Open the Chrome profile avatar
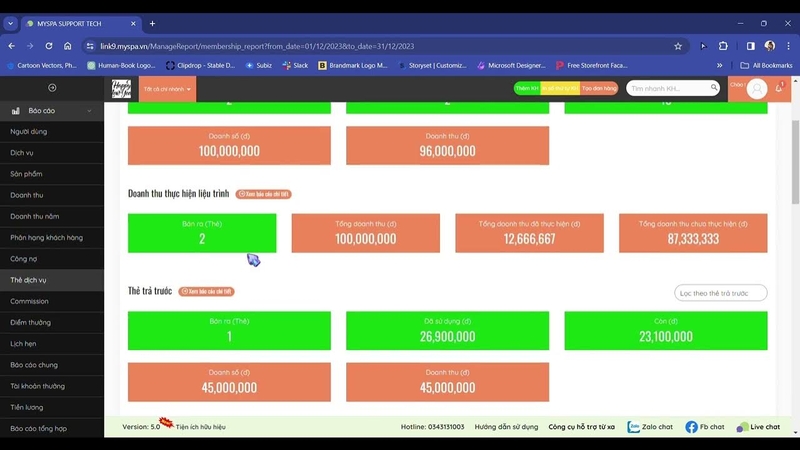The image size is (800, 450). (x=770, y=46)
